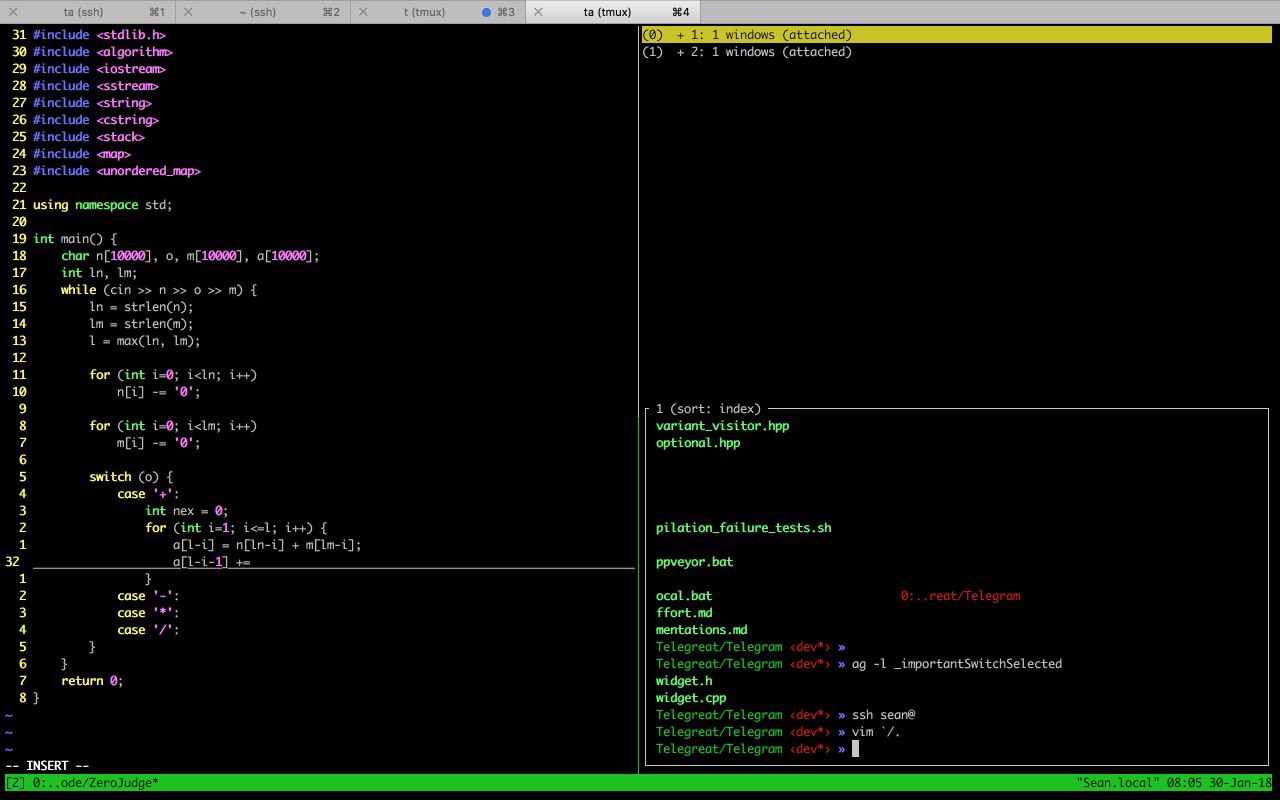The width and height of the screenshot is (1280, 800).
Task: Click "ppveyor.bat" in the terminal output
Action: pyautogui.click(x=694, y=562)
